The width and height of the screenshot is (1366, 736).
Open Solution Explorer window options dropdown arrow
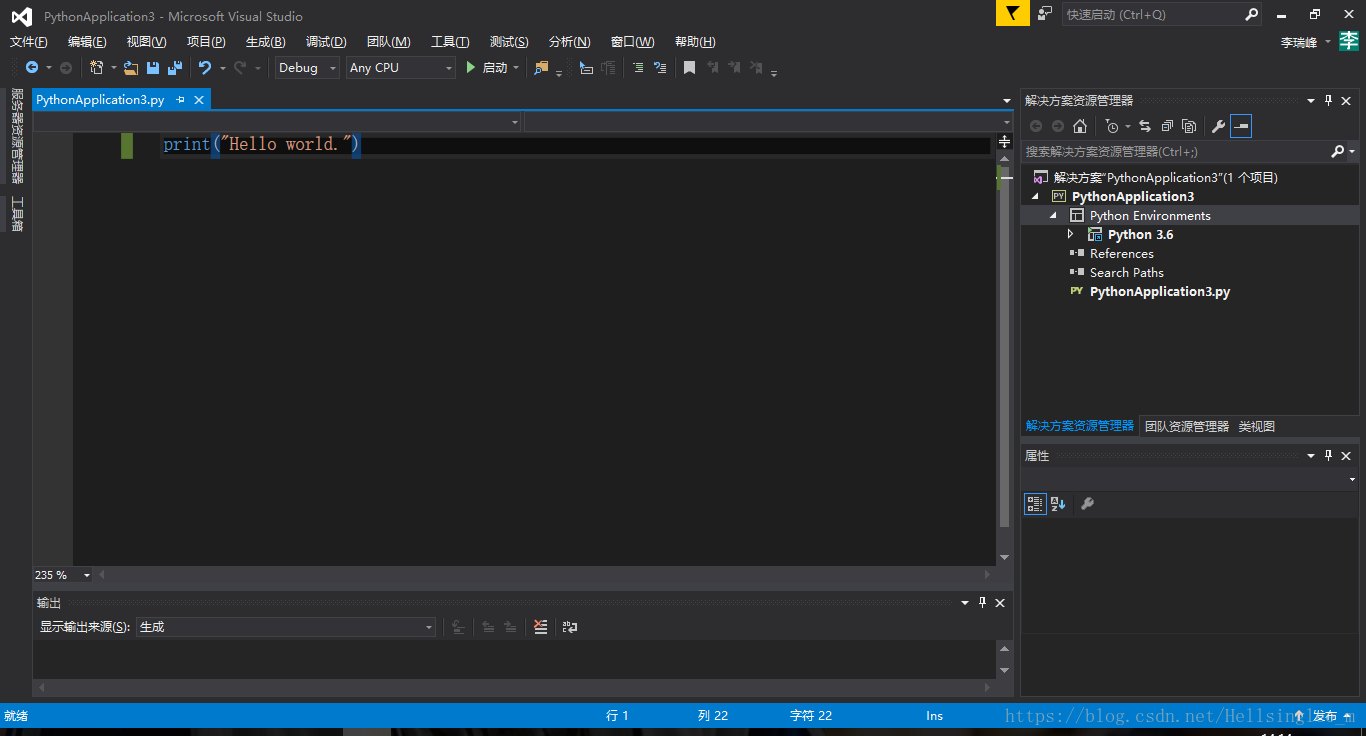point(1311,100)
